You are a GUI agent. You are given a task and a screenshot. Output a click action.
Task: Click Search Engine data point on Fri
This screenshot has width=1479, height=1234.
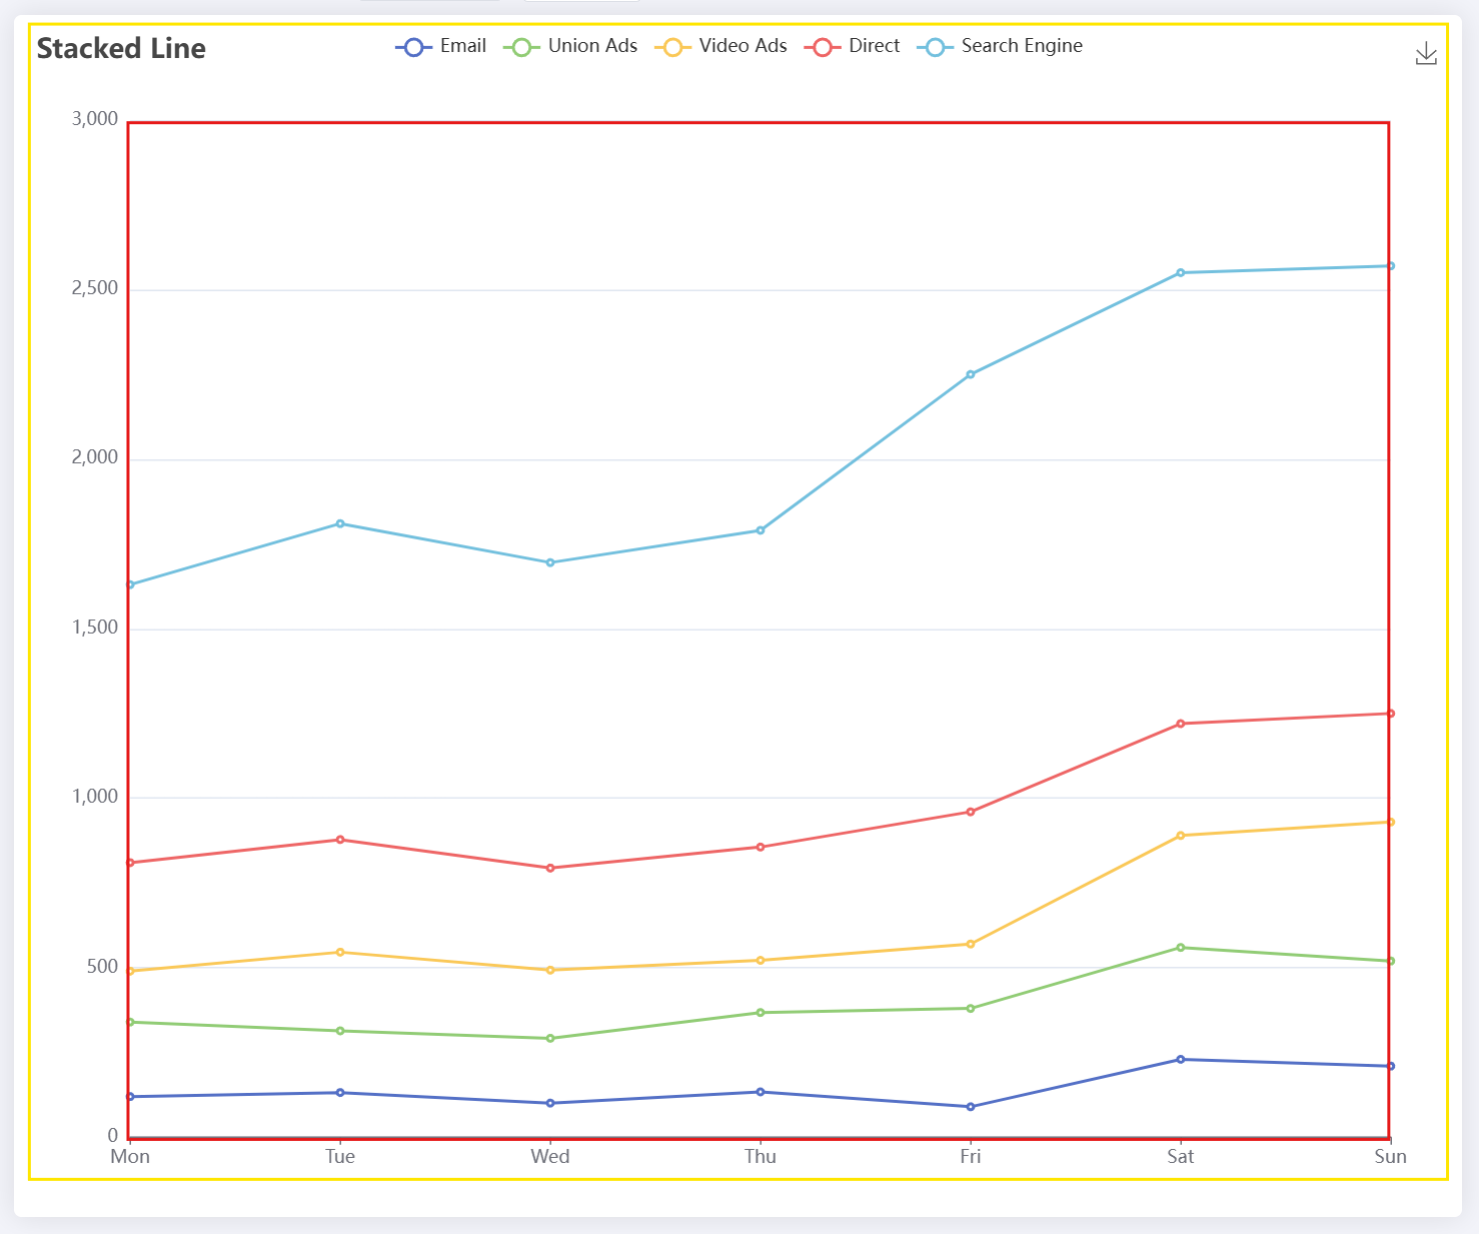tap(970, 375)
